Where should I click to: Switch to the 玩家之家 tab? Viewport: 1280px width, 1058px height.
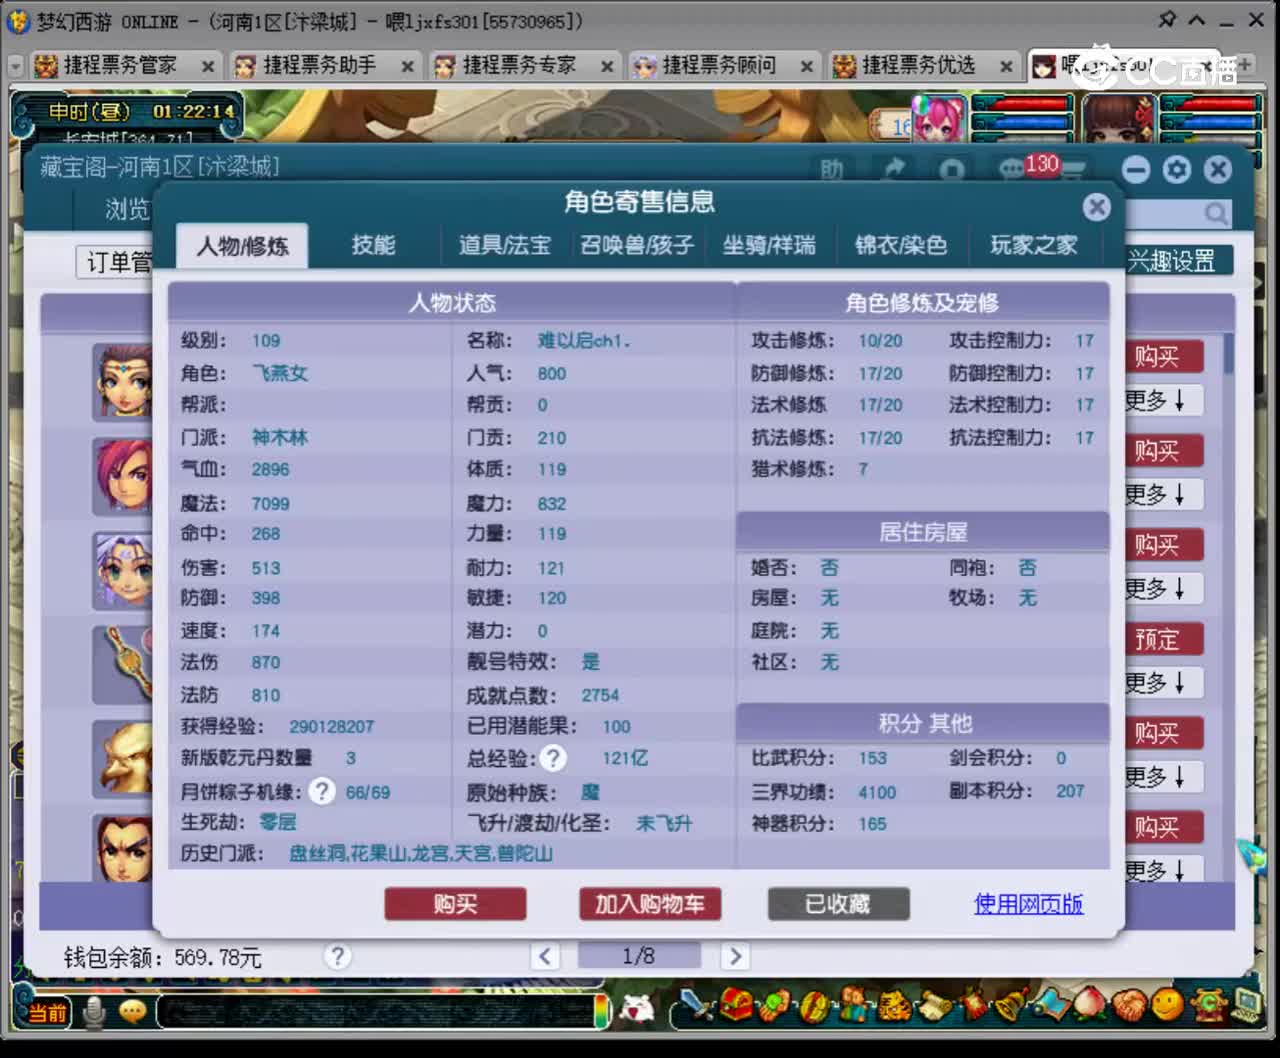1034,245
